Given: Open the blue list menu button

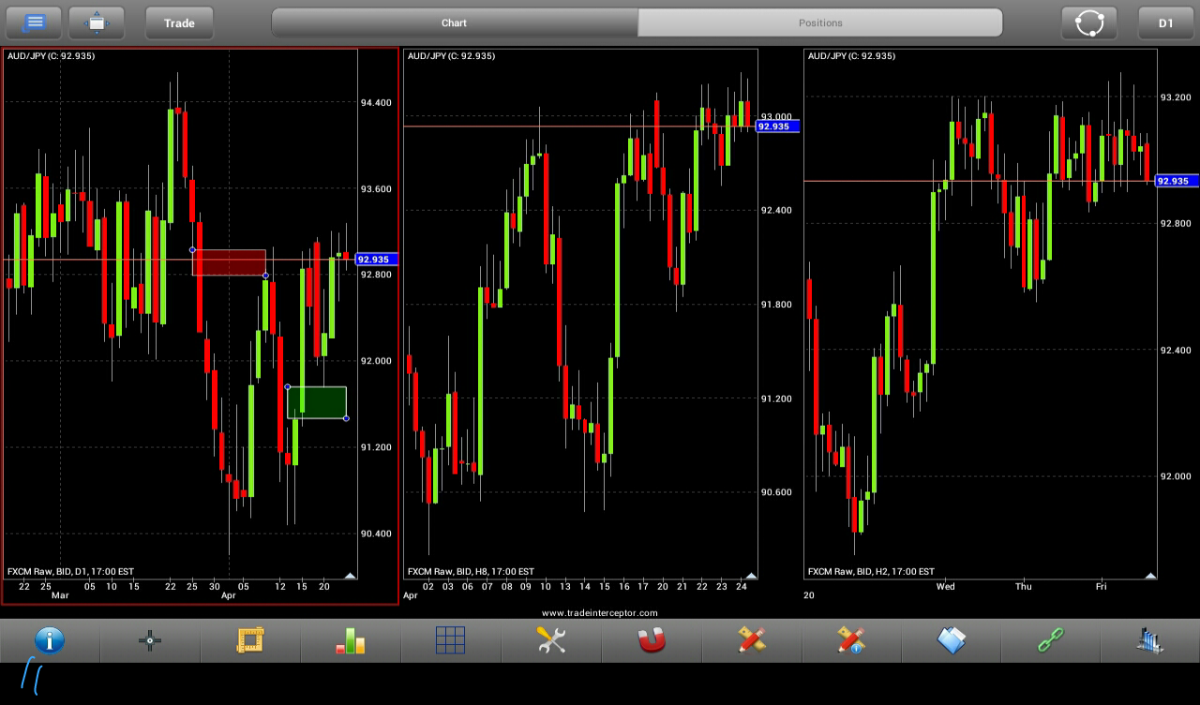Looking at the screenshot, I should point(33,22).
